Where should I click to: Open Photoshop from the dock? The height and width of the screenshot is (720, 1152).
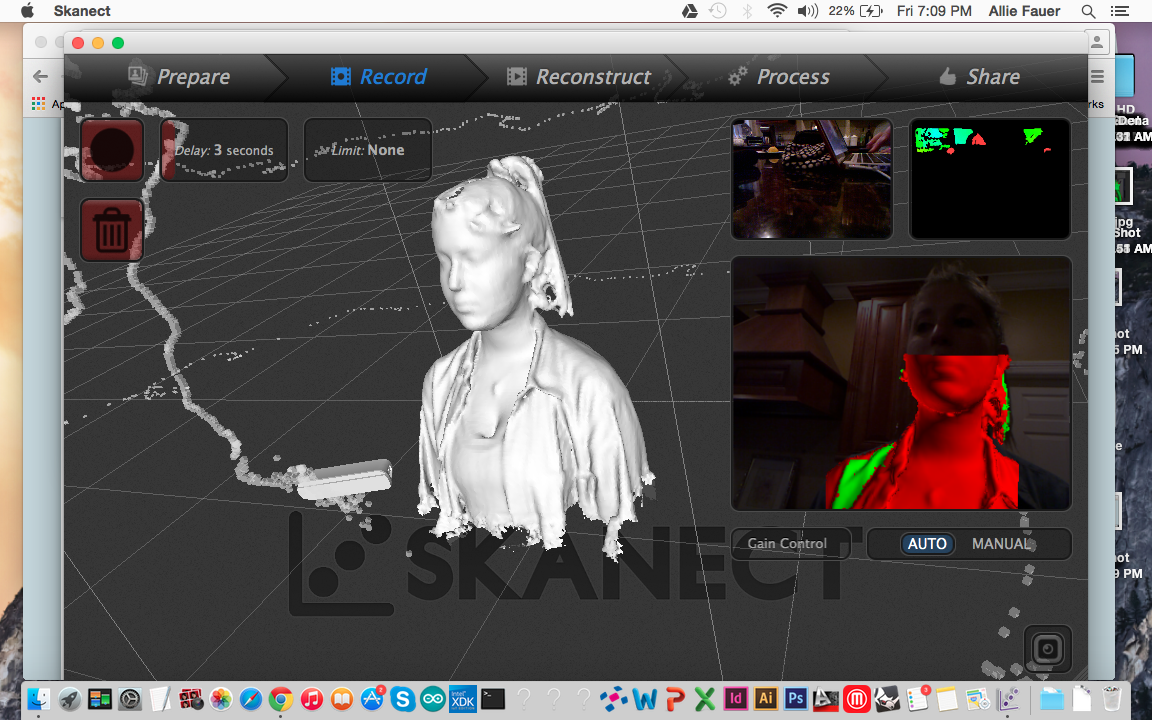coord(796,699)
